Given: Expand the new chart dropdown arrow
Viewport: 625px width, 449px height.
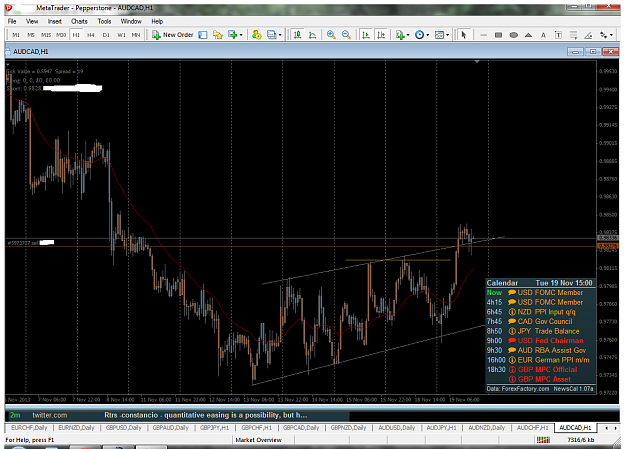Looking at the screenshot, I should (x=241, y=35).
